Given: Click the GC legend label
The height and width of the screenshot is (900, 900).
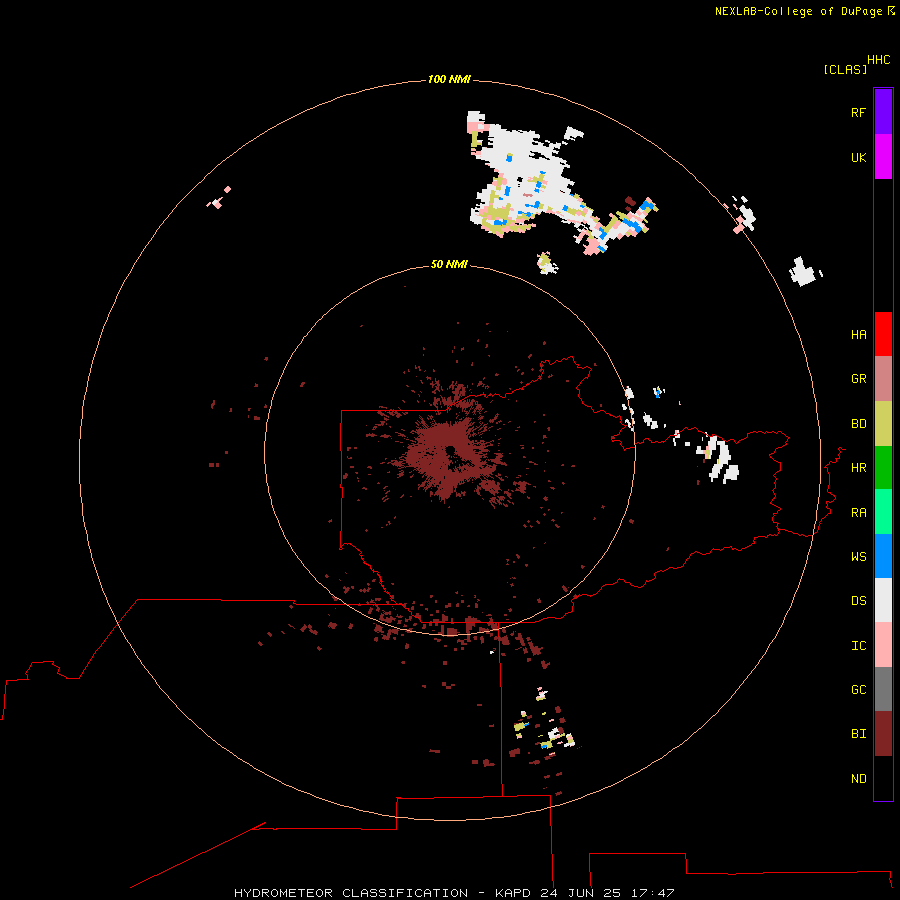Looking at the screenshot, I should tap(858, 690).
